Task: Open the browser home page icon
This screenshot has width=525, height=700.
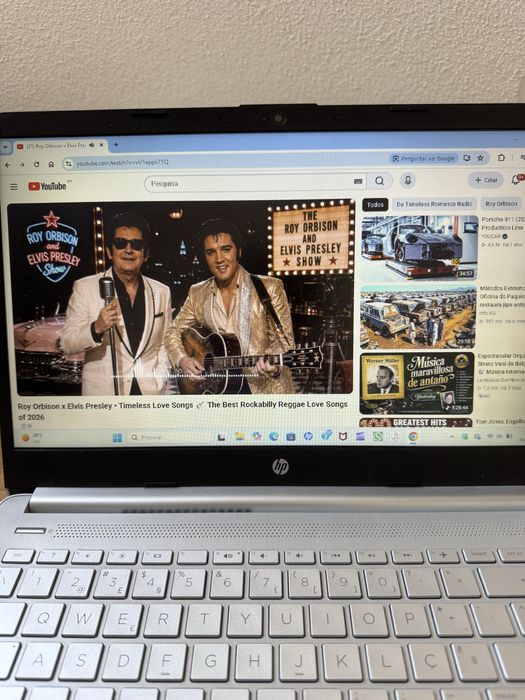Action: (x=51, y=164)
